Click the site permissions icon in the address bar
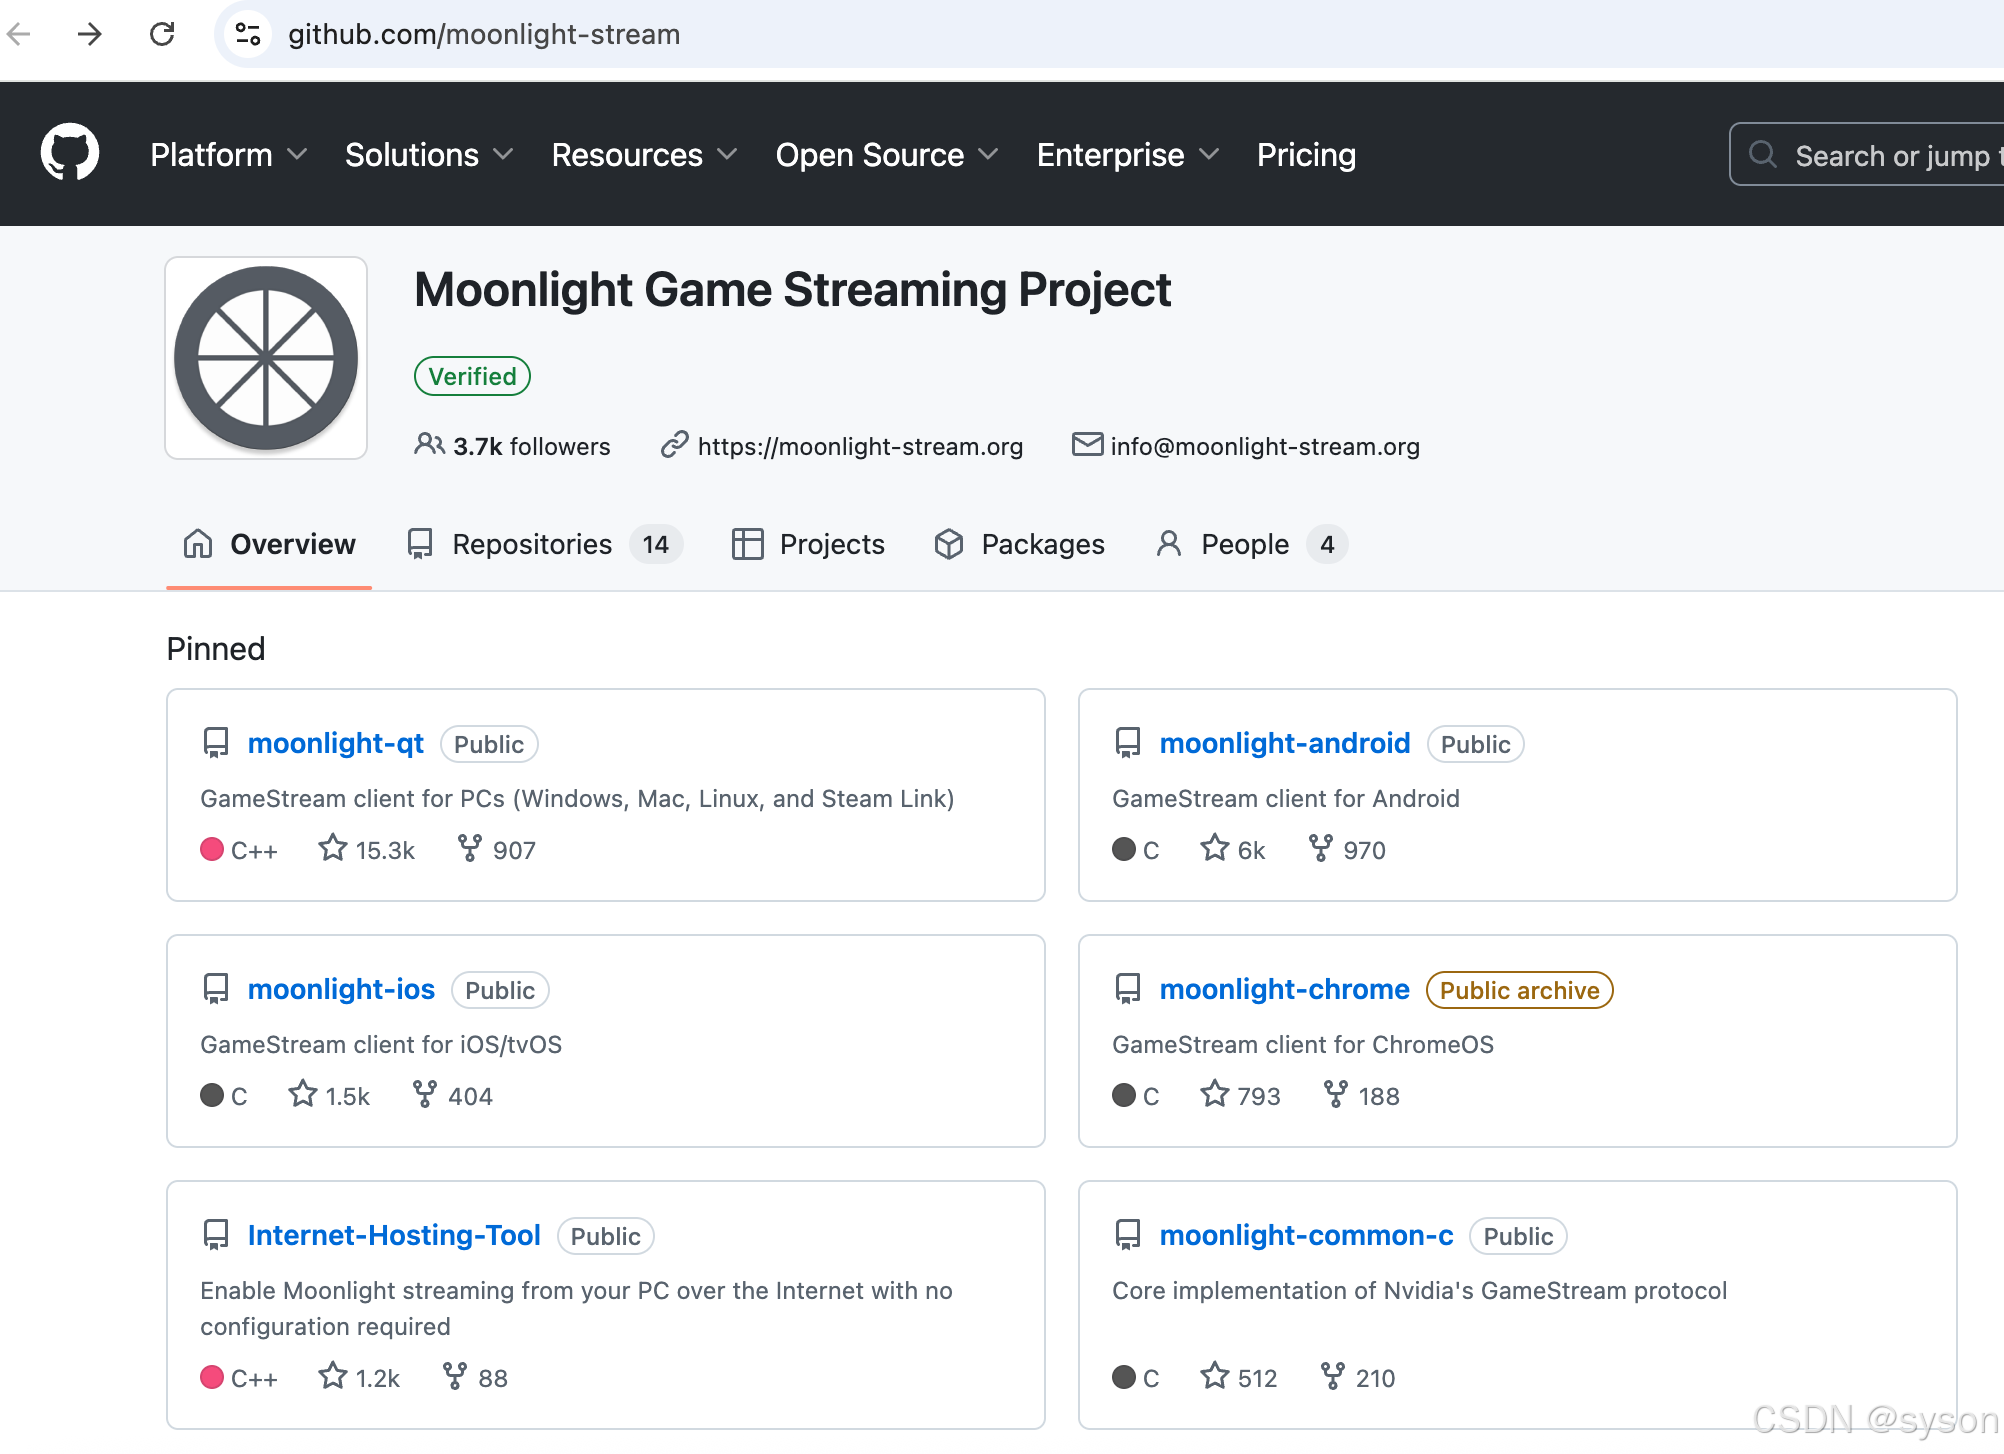Image resolution: width=2004 pixels, height=1454 pixels. pos(247,34)
